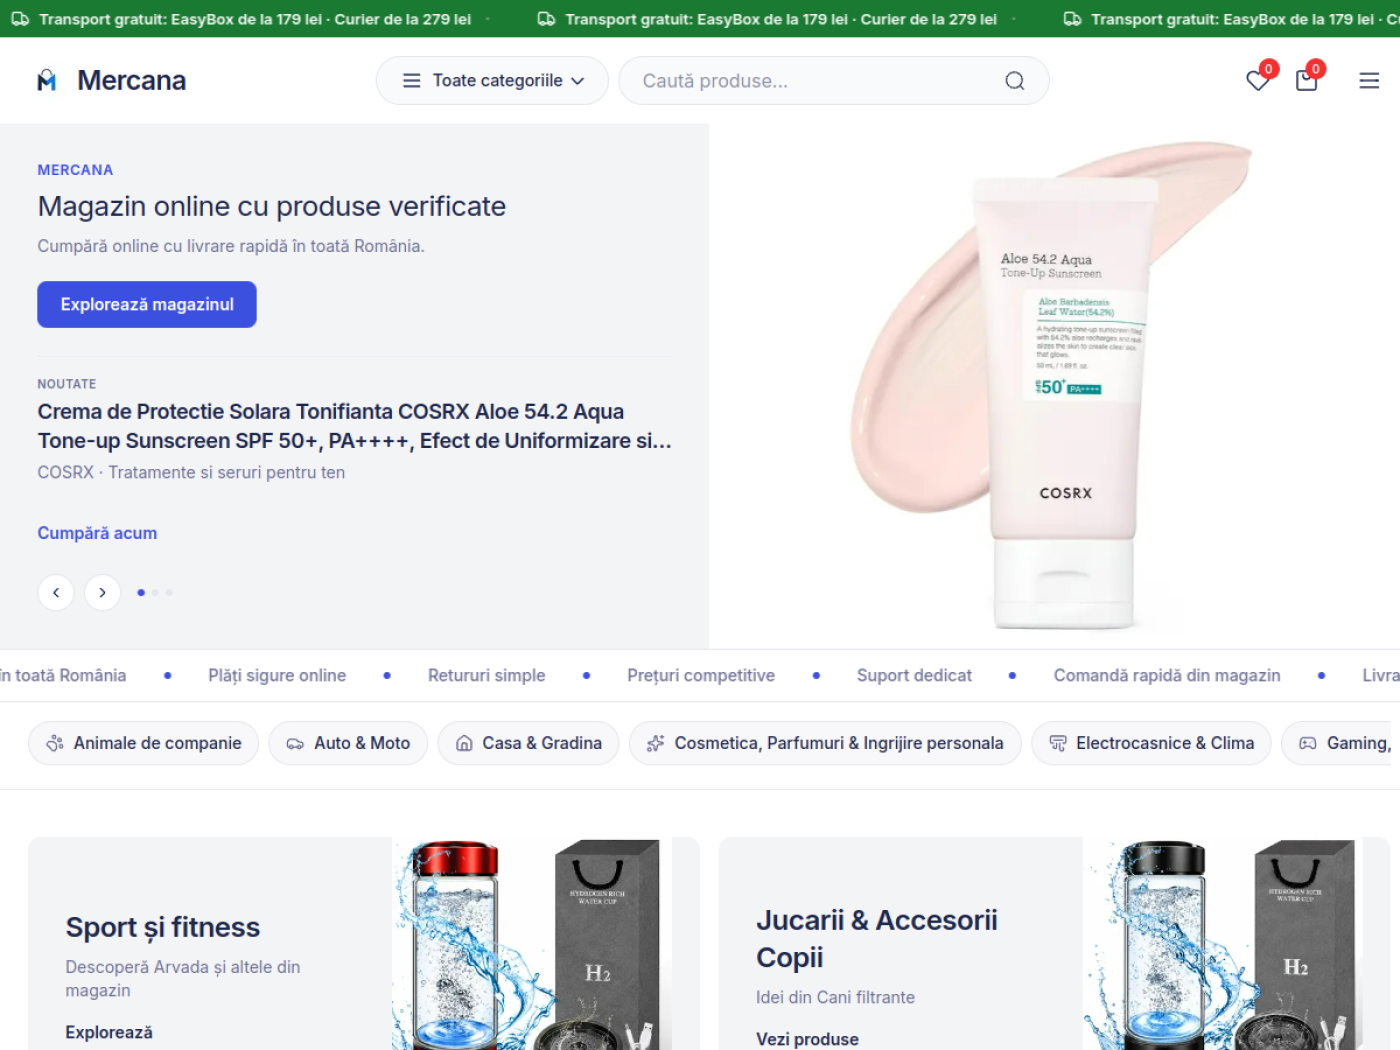Open the wishlist heart icon
The image size is (1400, 1050).
coord(1258,81)
